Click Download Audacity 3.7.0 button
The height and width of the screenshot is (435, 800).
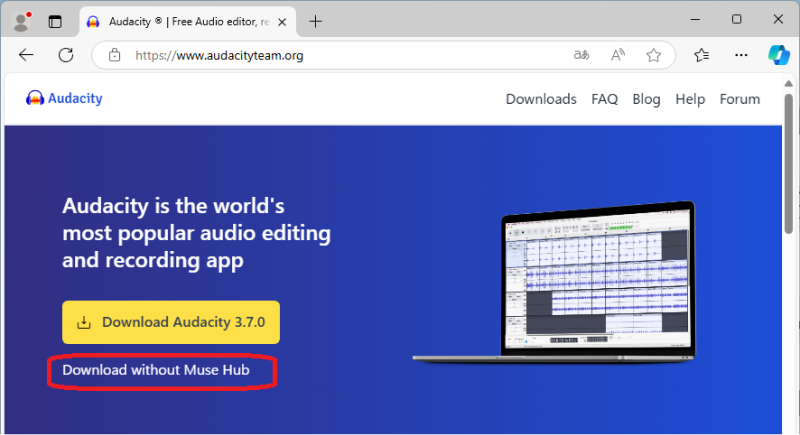pyautogui.click(x=171, y=322)
